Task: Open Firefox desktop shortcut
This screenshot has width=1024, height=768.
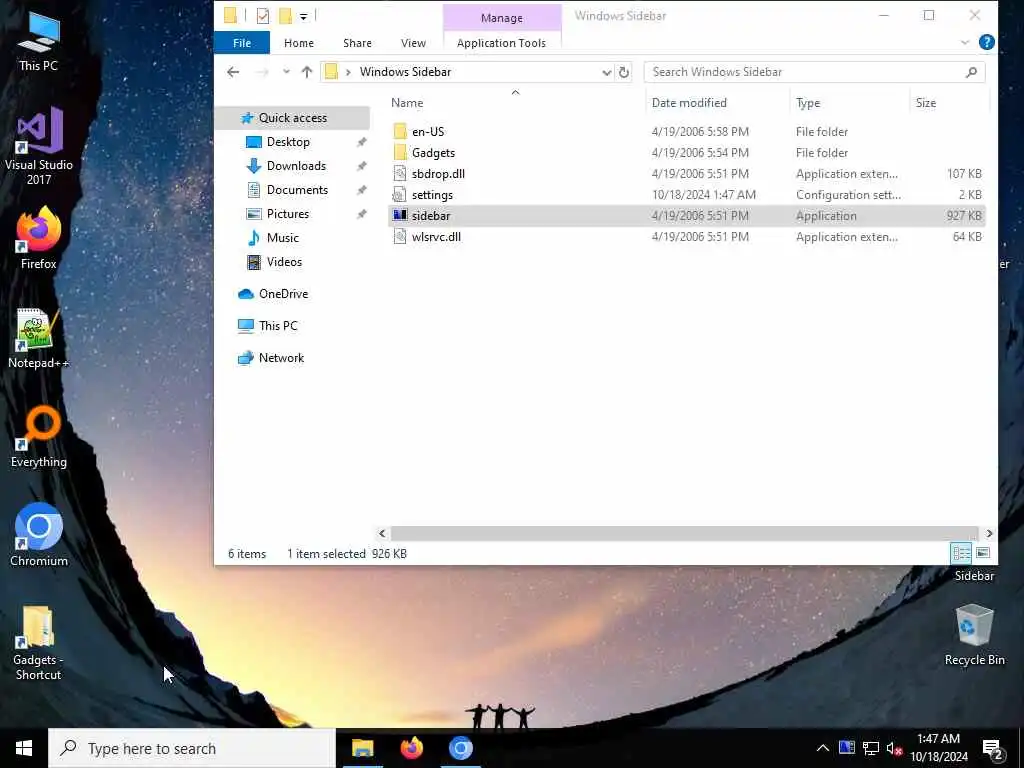Action: pos(39,238)
